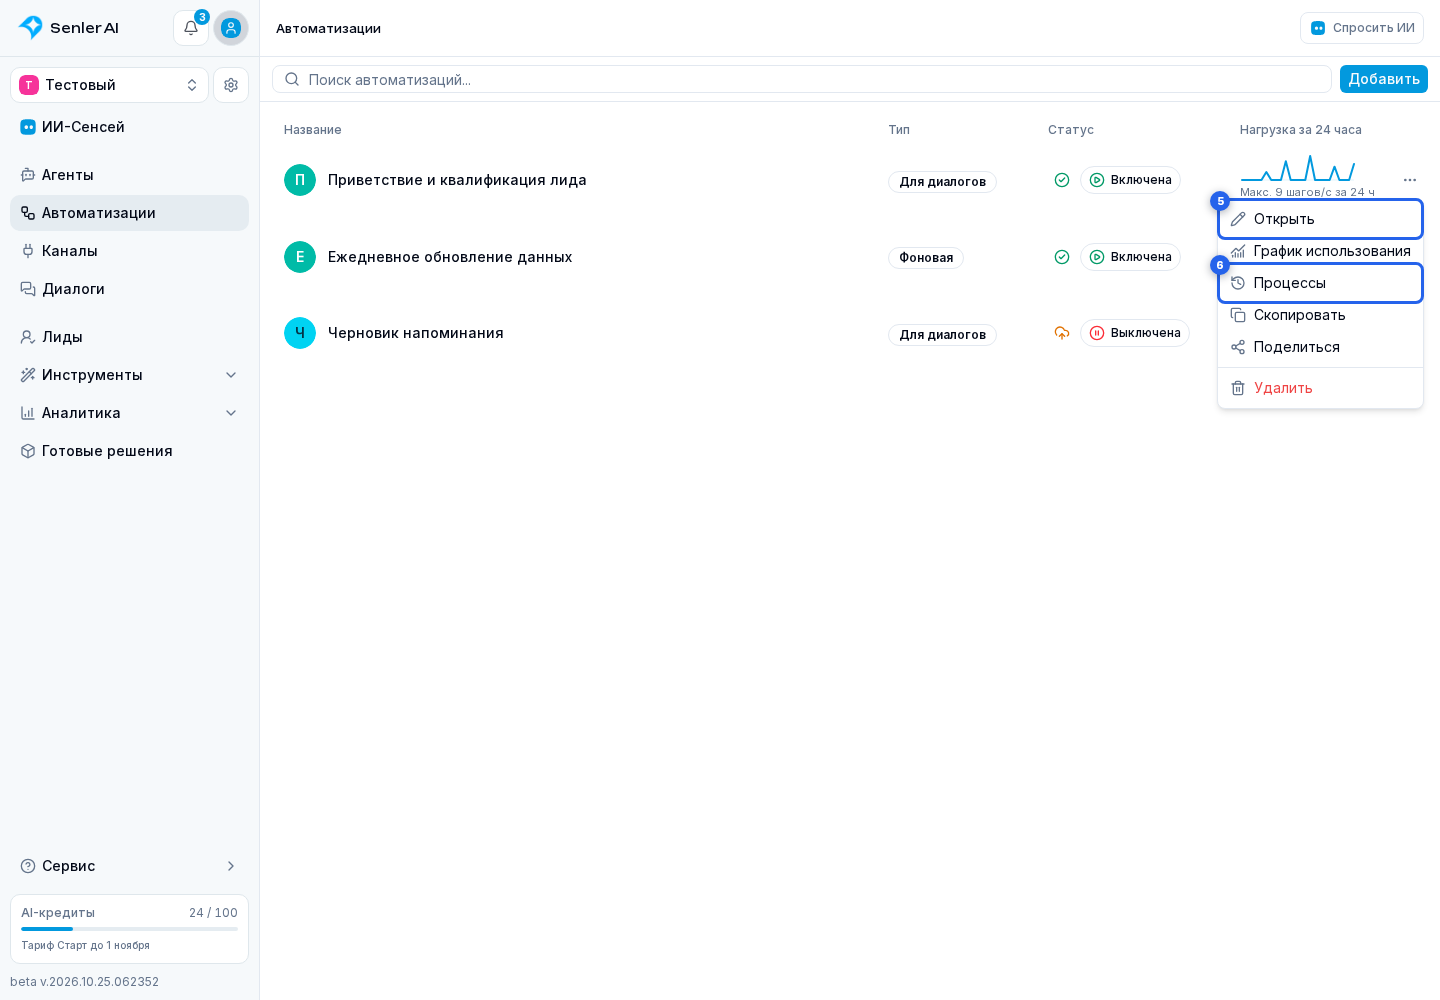The height and width of the screenshot is (1000, 1440).
Task: Expand the Сервис submenu
Action: tap(129, 866)
